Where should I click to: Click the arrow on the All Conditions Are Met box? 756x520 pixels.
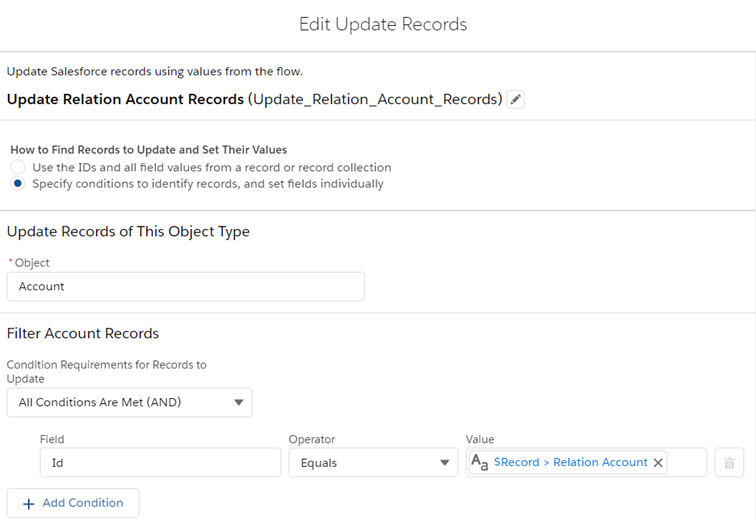(x=238, y=403)
